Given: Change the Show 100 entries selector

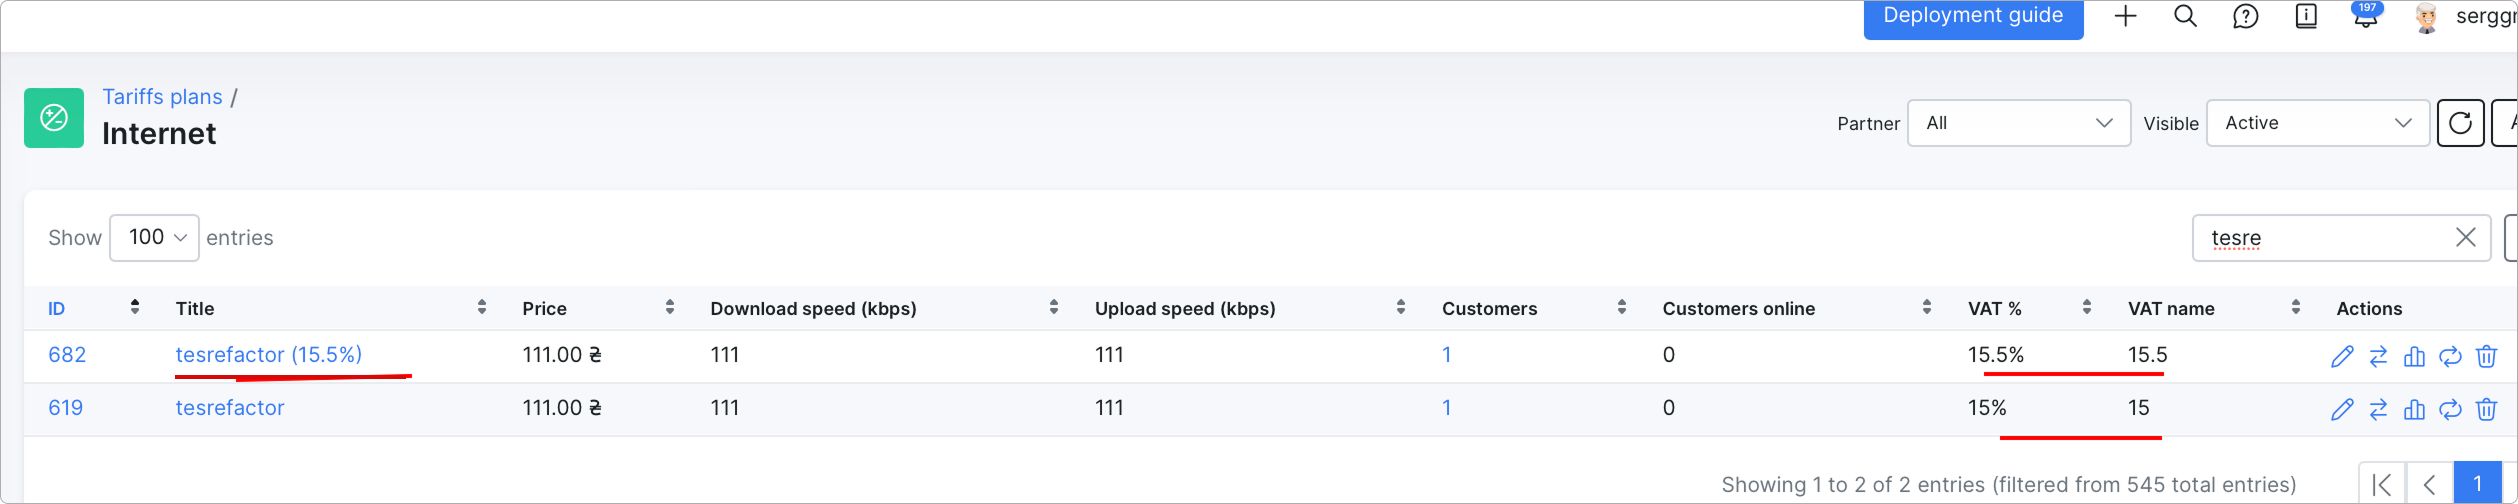Looking at the screenshot, I should coord(154,238).
